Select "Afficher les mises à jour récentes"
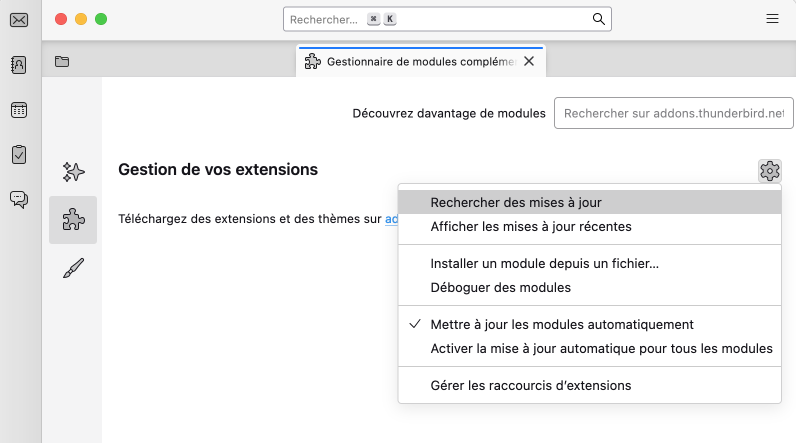 click(530, 227)
